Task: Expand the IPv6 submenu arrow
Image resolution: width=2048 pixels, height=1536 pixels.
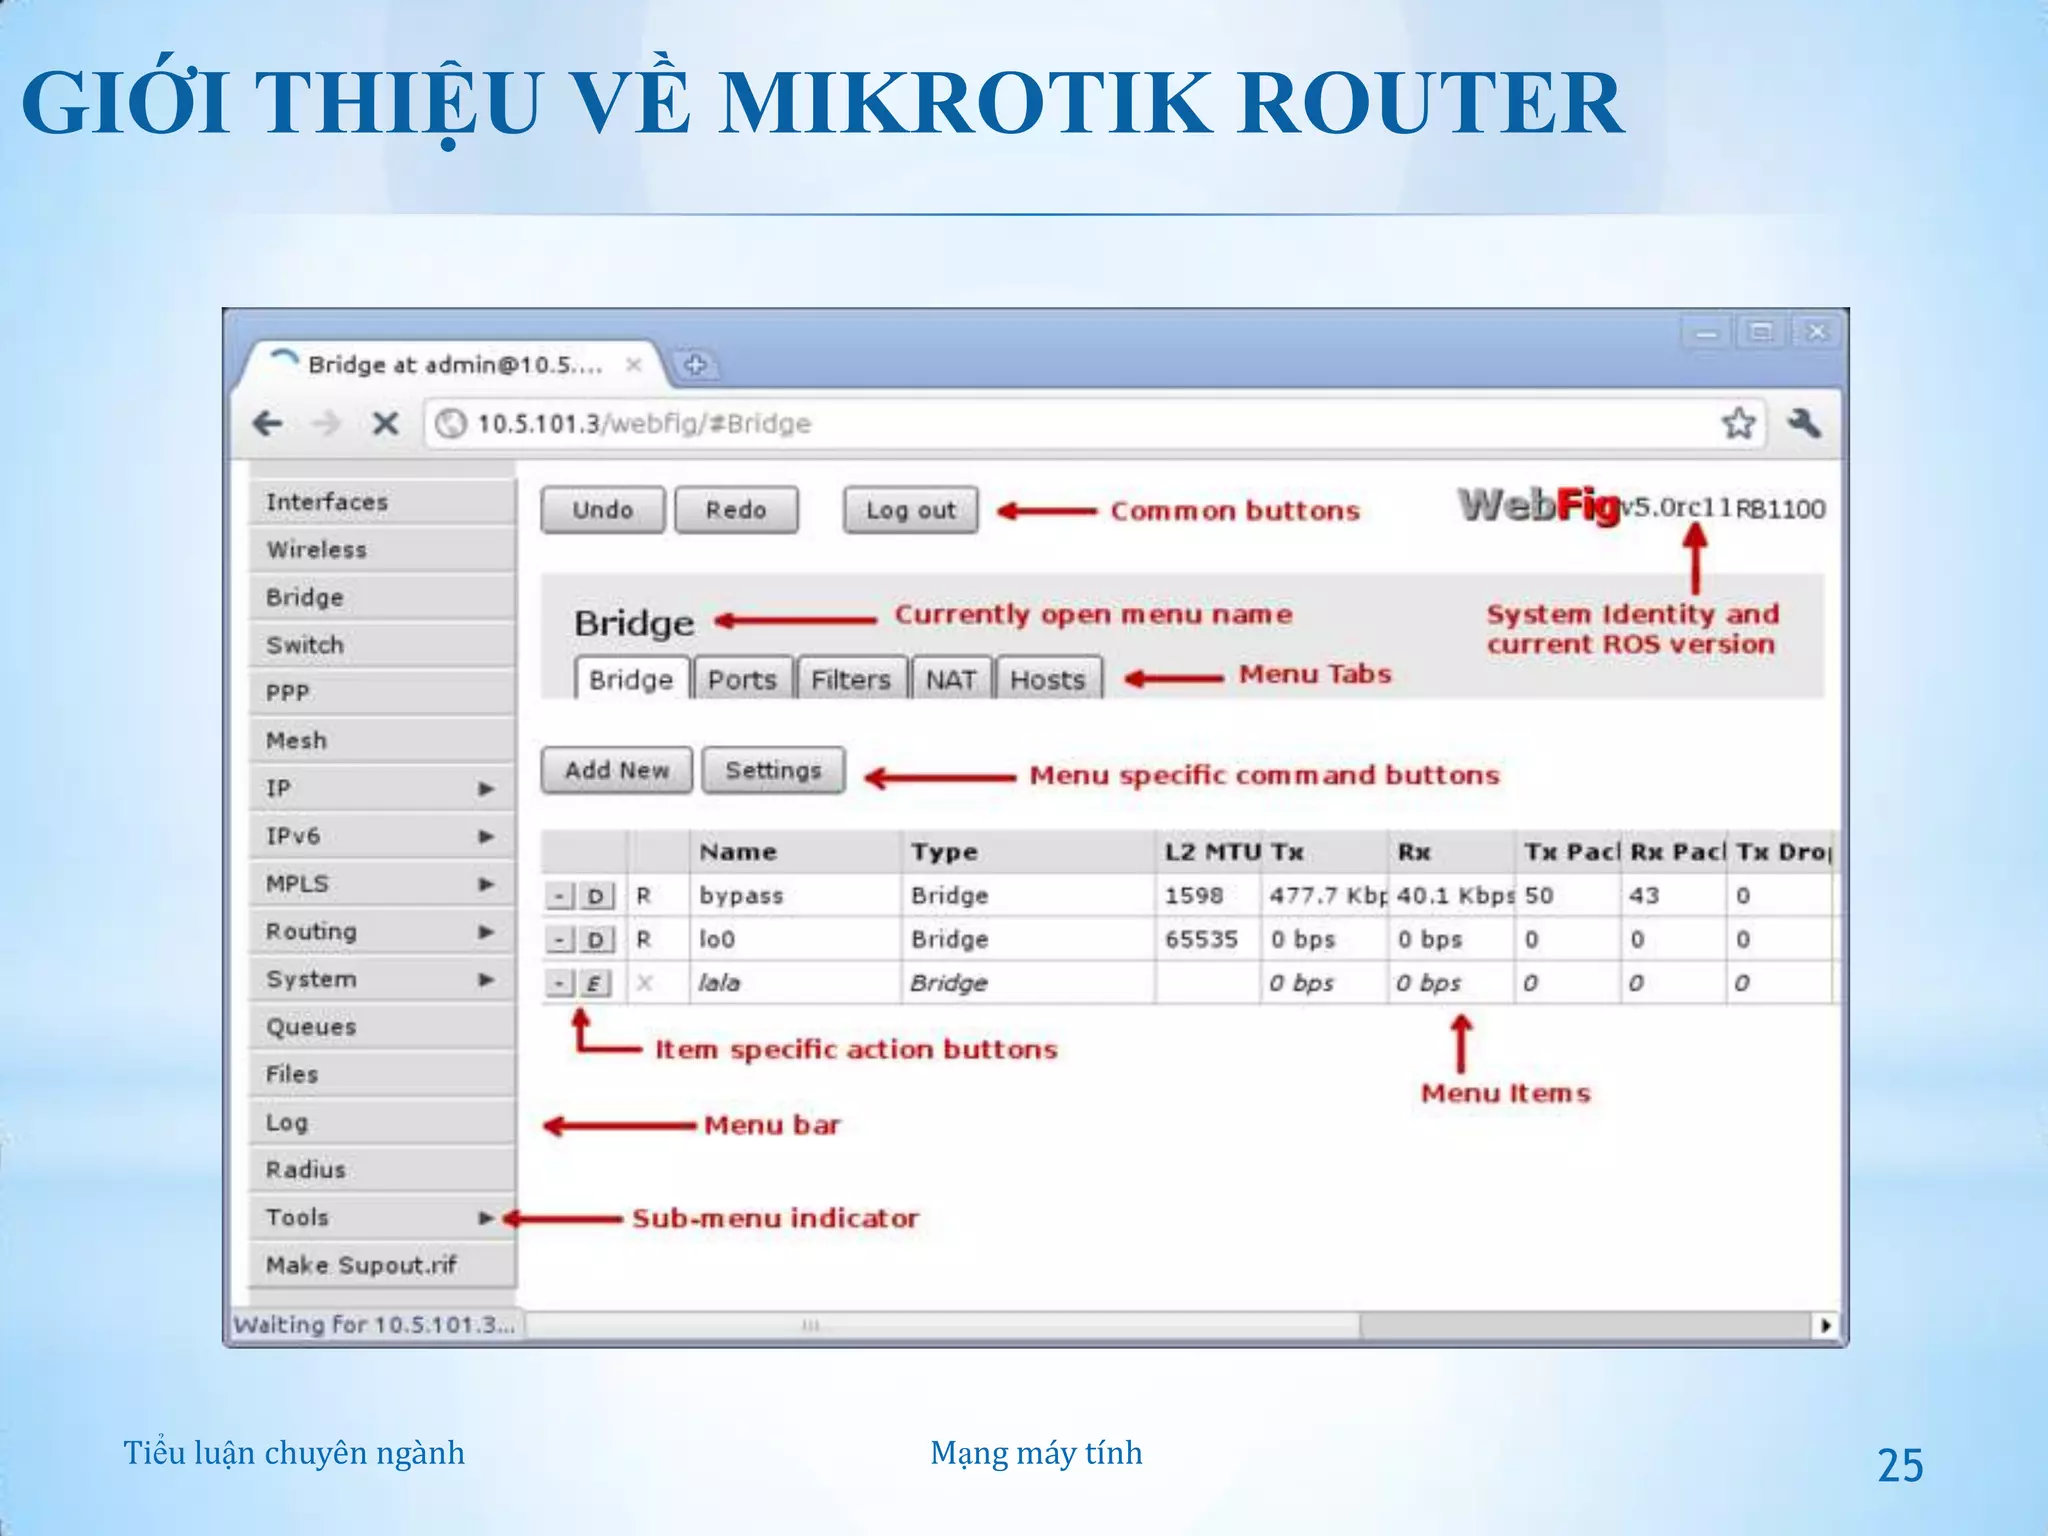Action: pyautogui.click(x=487, y=836)
